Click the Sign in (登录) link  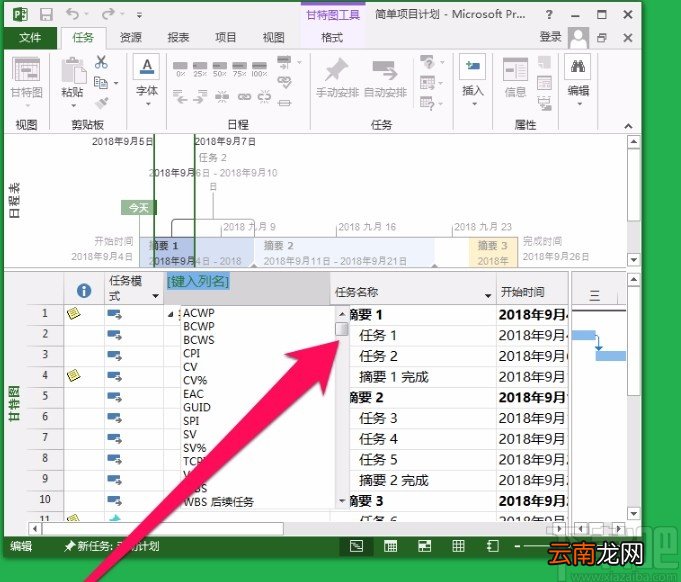point(551,37)
